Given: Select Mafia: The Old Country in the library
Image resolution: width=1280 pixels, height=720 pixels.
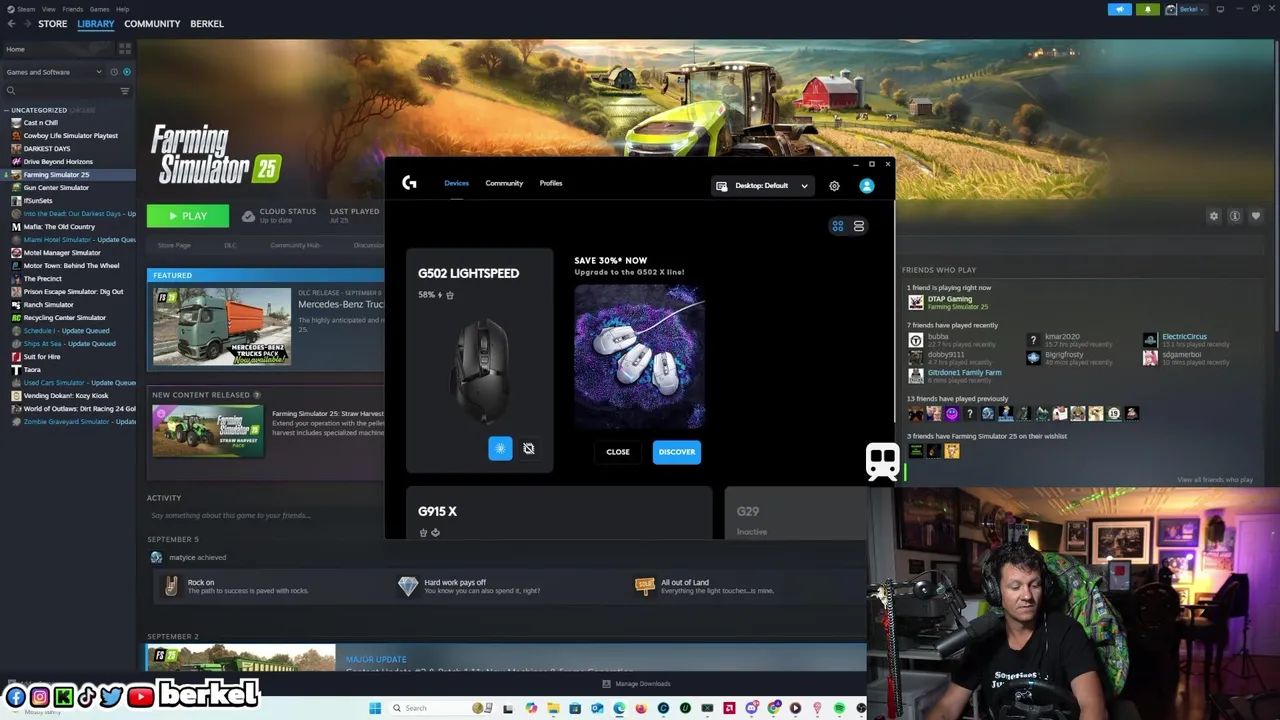Looking at the screenshot, I should (59, 227).
